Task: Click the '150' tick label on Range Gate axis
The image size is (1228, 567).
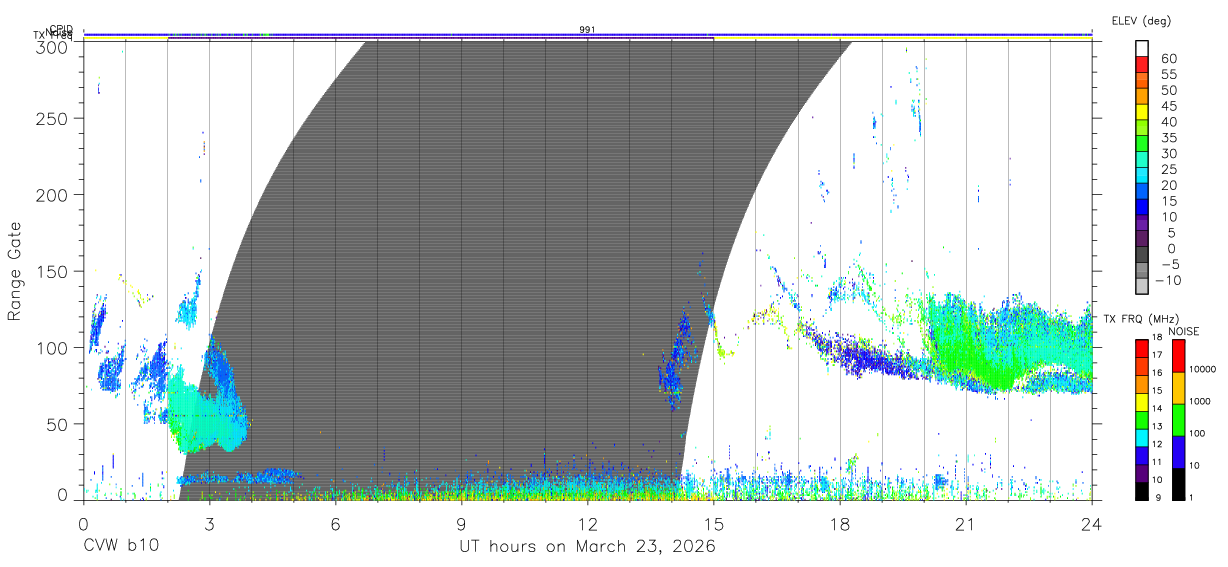Action: [x=53, y=271]
